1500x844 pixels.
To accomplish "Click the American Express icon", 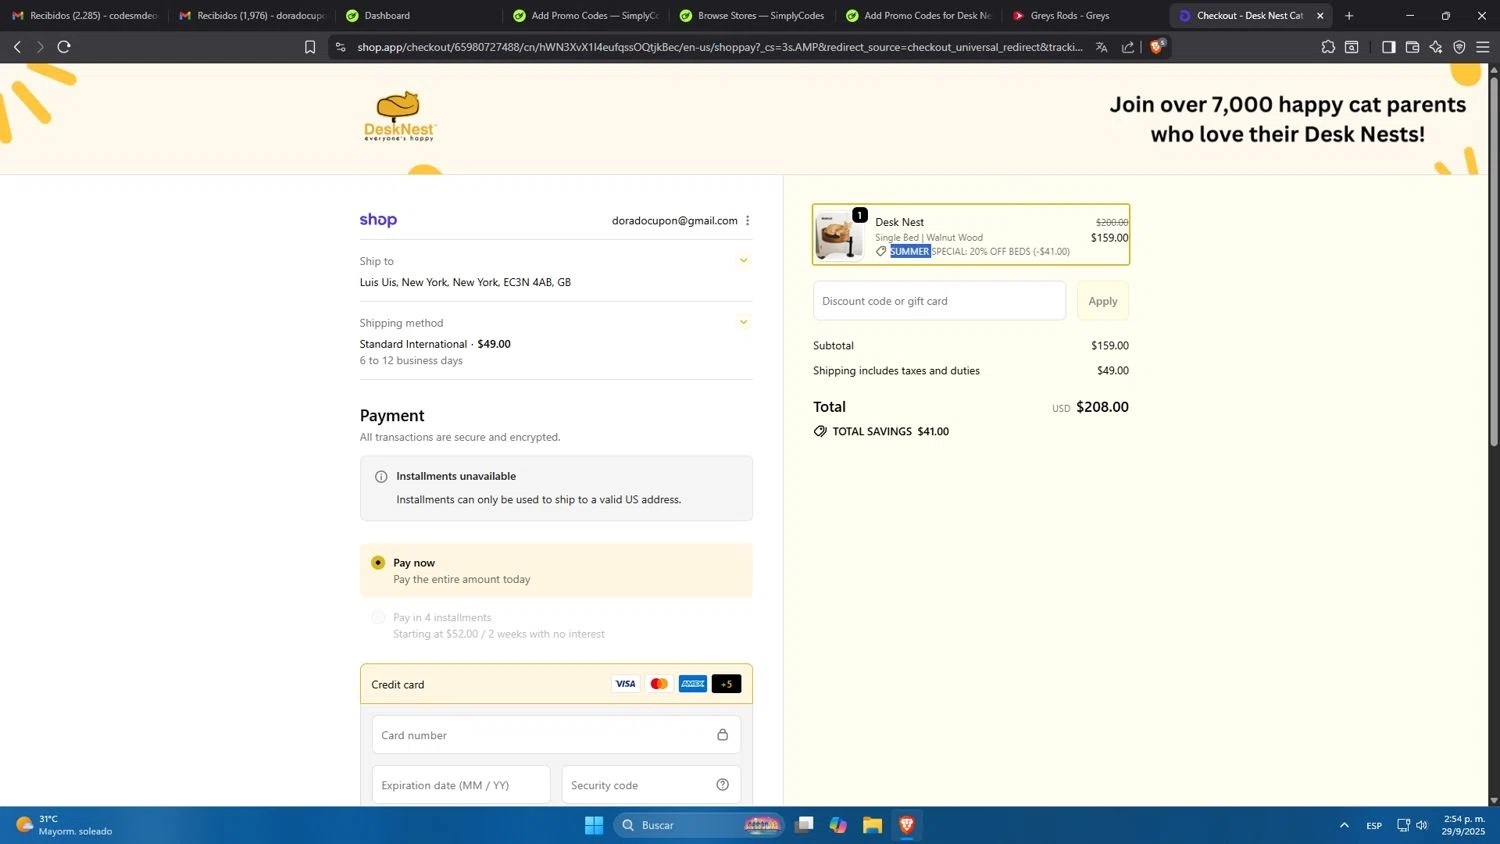I will 692,684.
